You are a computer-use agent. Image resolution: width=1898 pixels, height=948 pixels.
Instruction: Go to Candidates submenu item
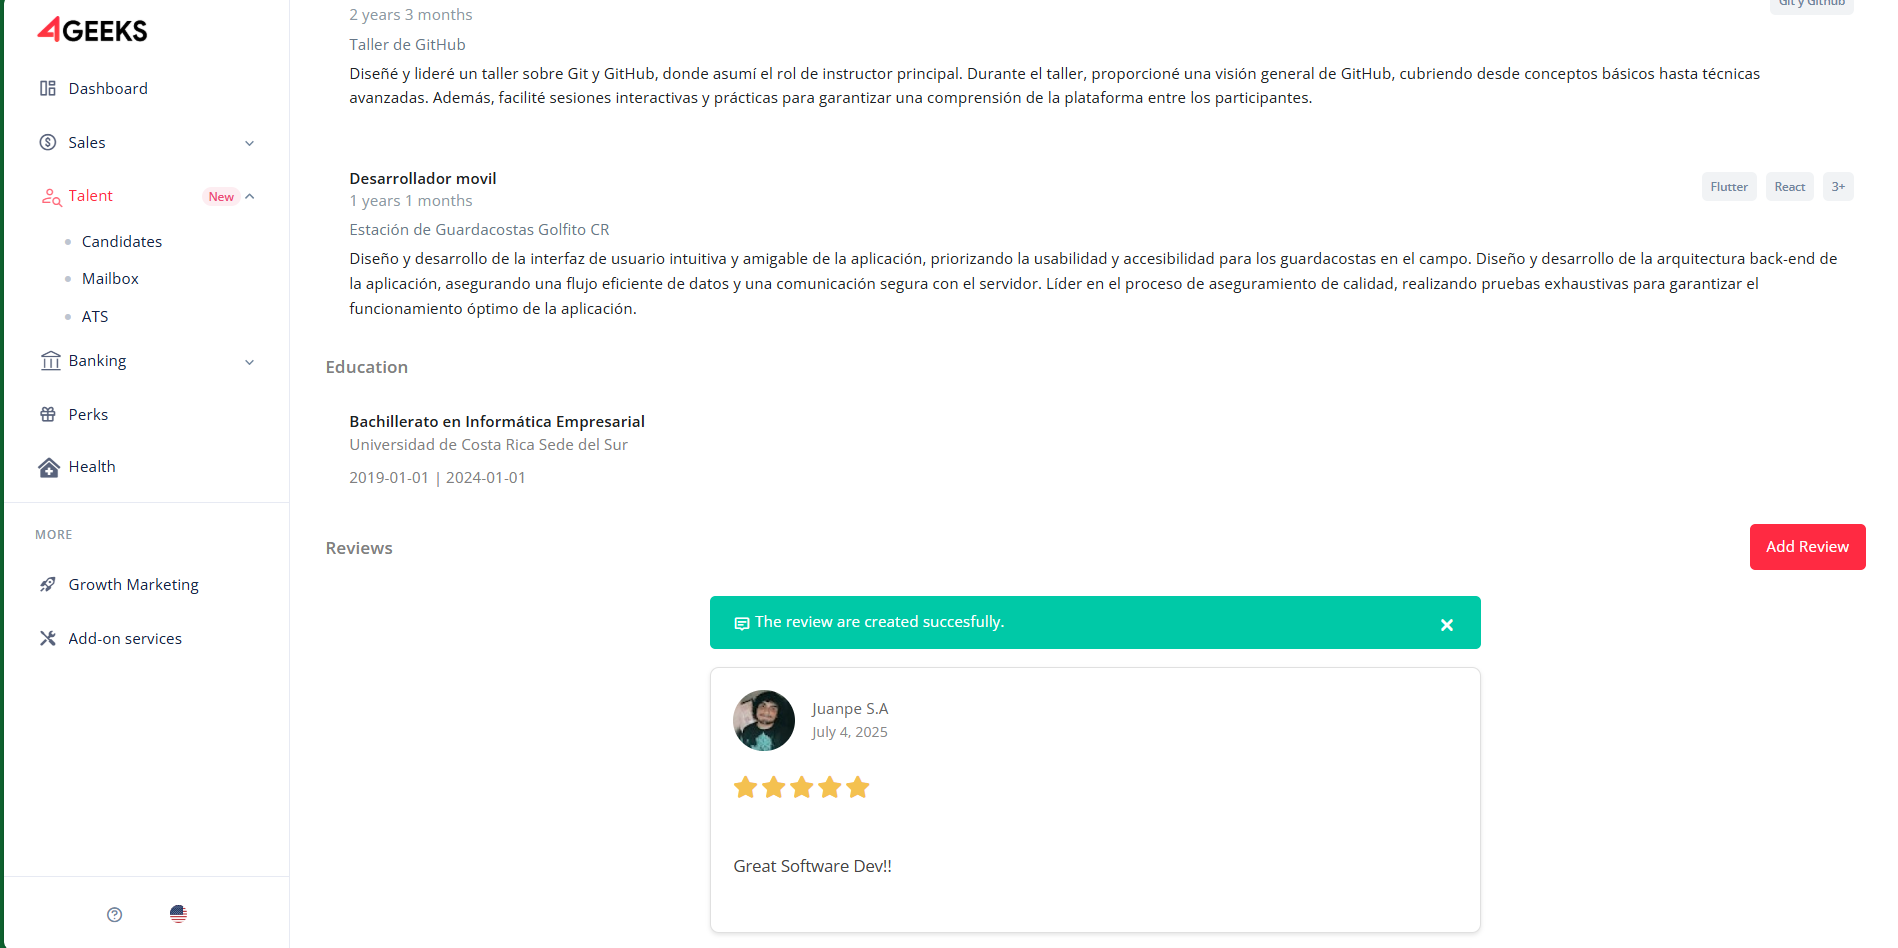(122, 241)
